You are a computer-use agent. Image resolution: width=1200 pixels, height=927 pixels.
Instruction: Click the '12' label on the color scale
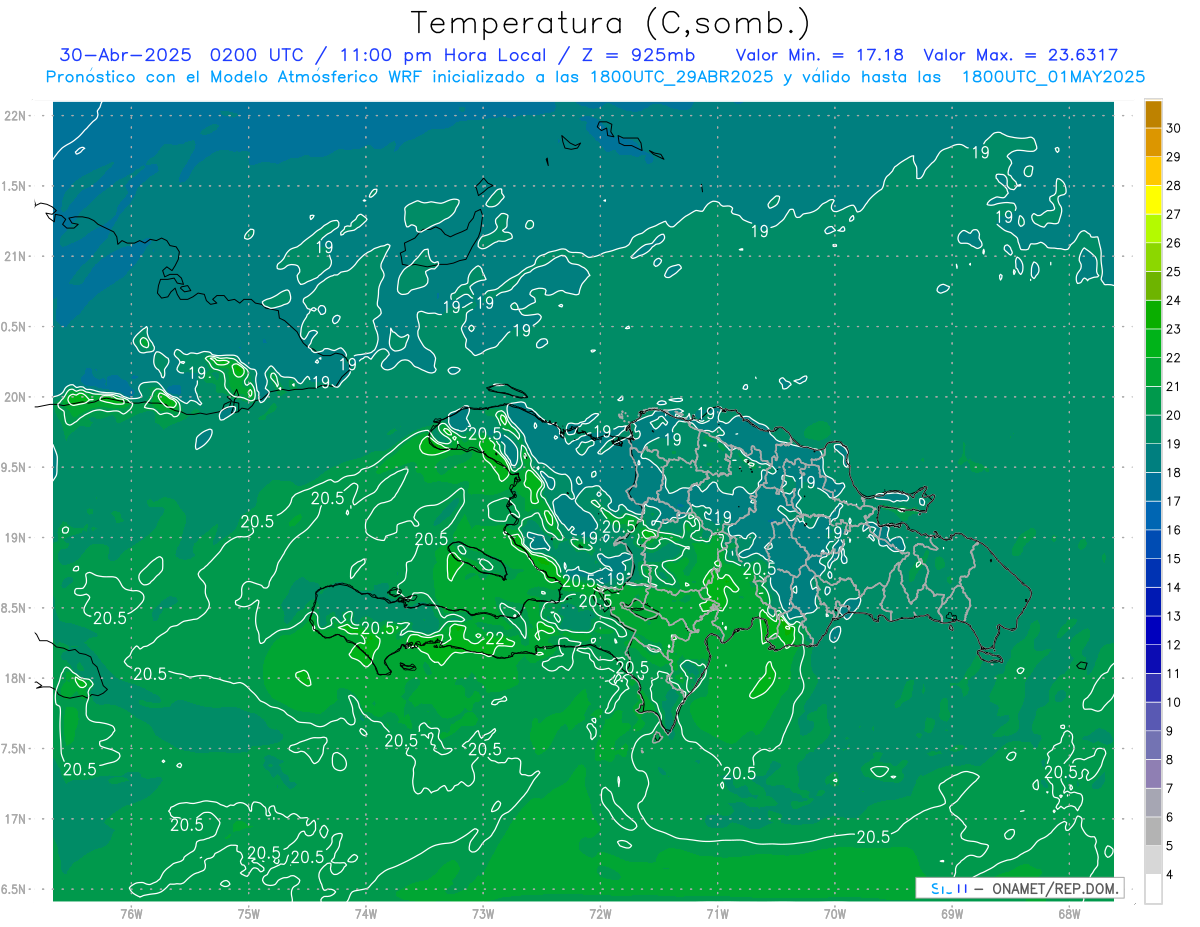pos(1174,645)
